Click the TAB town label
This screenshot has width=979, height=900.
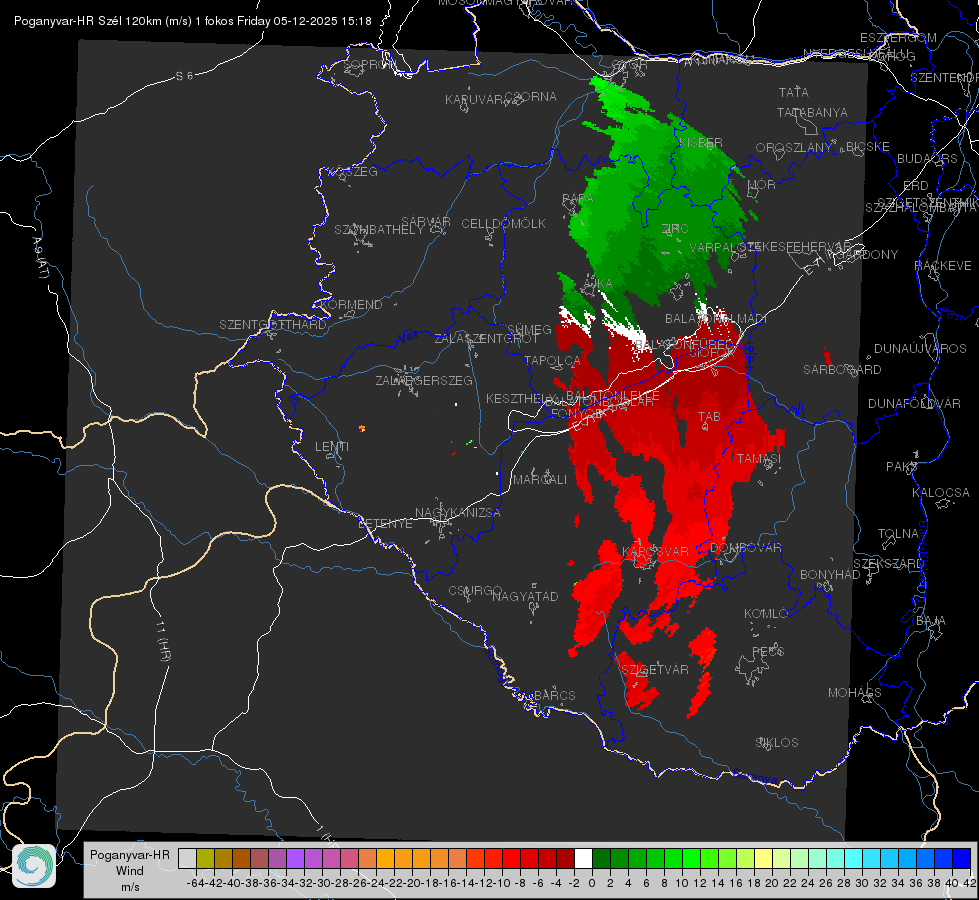click(x=709, y=417)
